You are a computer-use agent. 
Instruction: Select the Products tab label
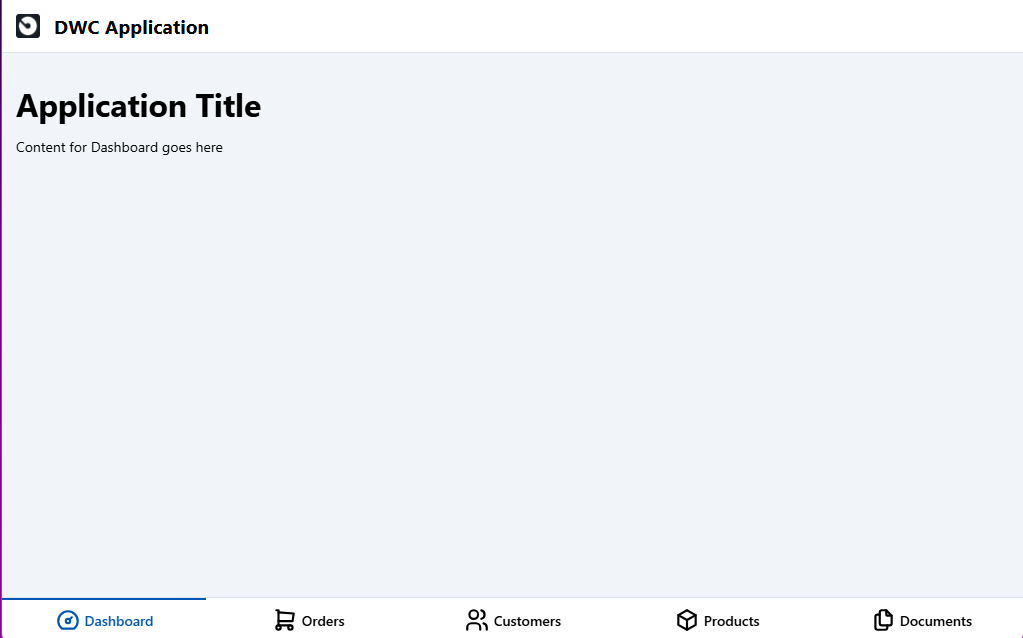click(731, 621)
